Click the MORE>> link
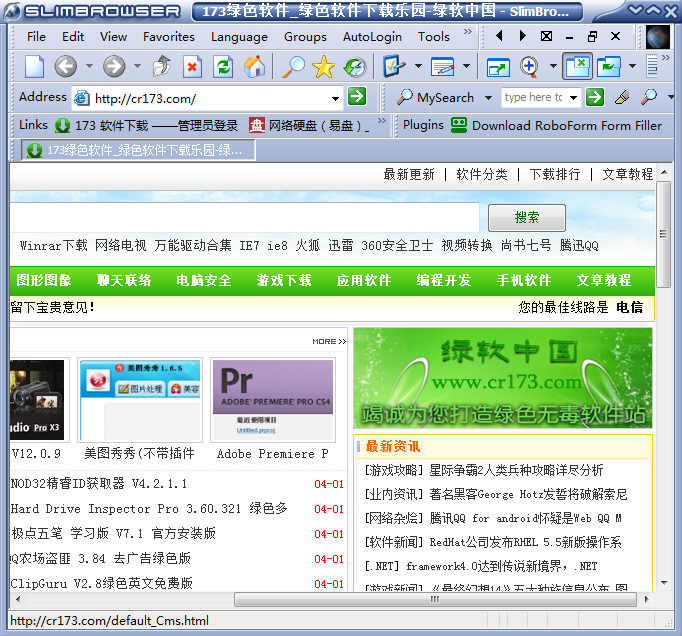Image resolution: width=682 pixels, height=636 pixels. pos(329,341)
